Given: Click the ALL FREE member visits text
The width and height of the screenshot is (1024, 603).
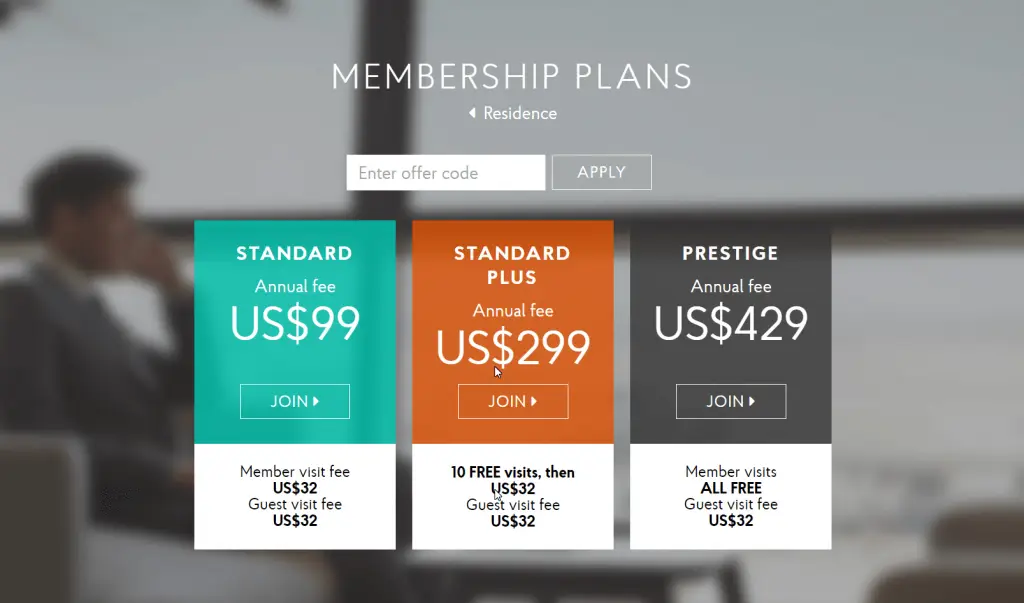Looking at the screenshot, I should [x=730, y=488].
